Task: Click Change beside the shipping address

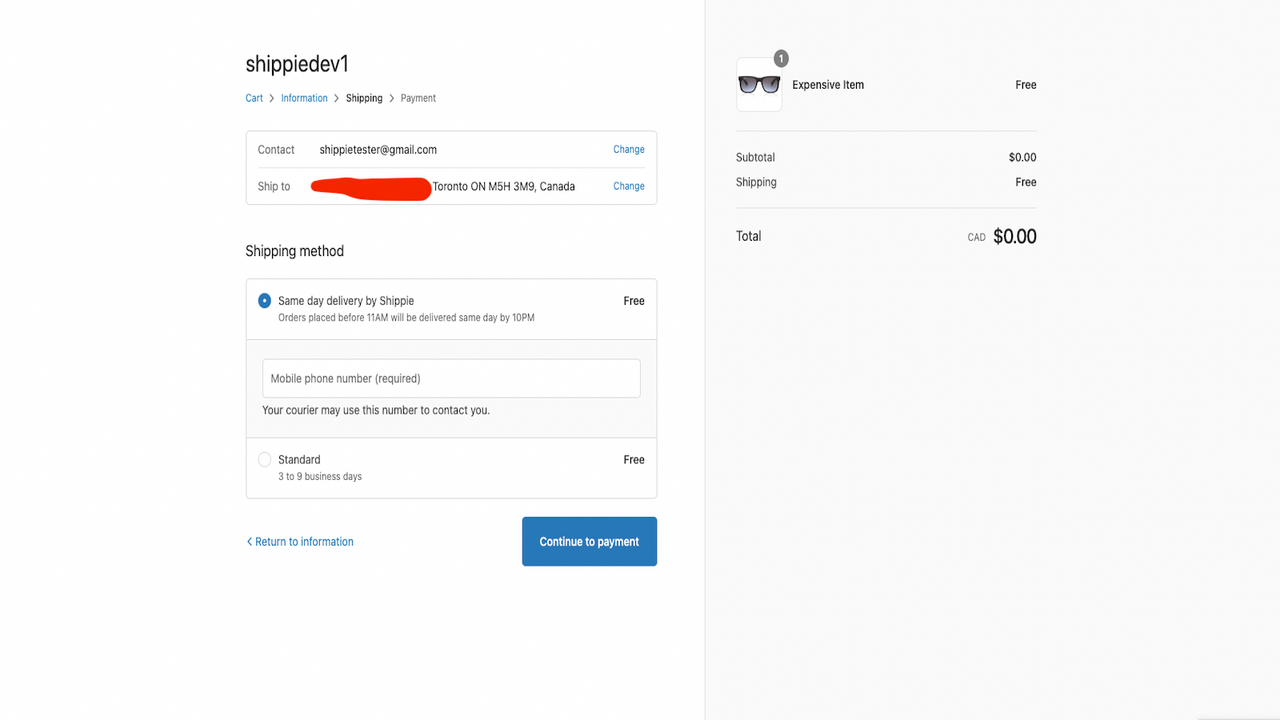Action: point(628,186)
